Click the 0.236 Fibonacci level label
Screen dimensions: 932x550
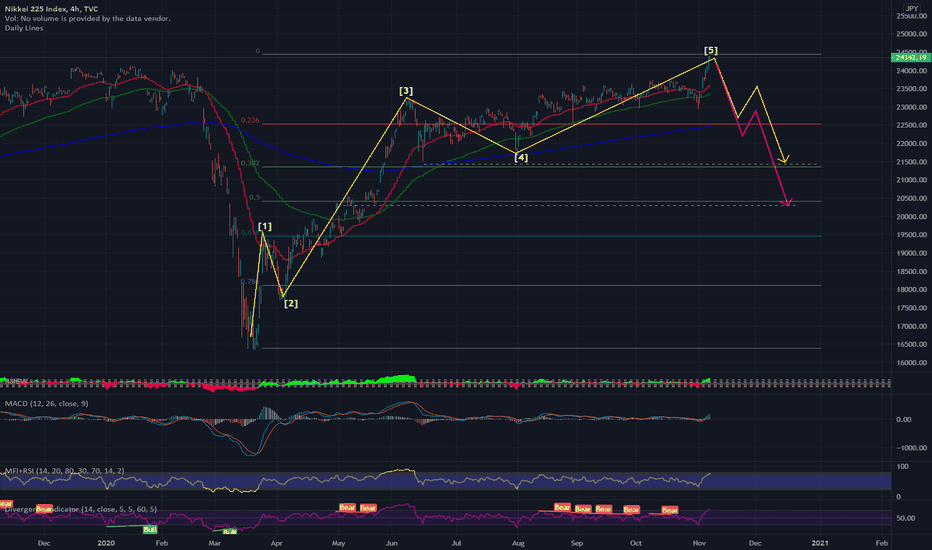coord(250,120)
